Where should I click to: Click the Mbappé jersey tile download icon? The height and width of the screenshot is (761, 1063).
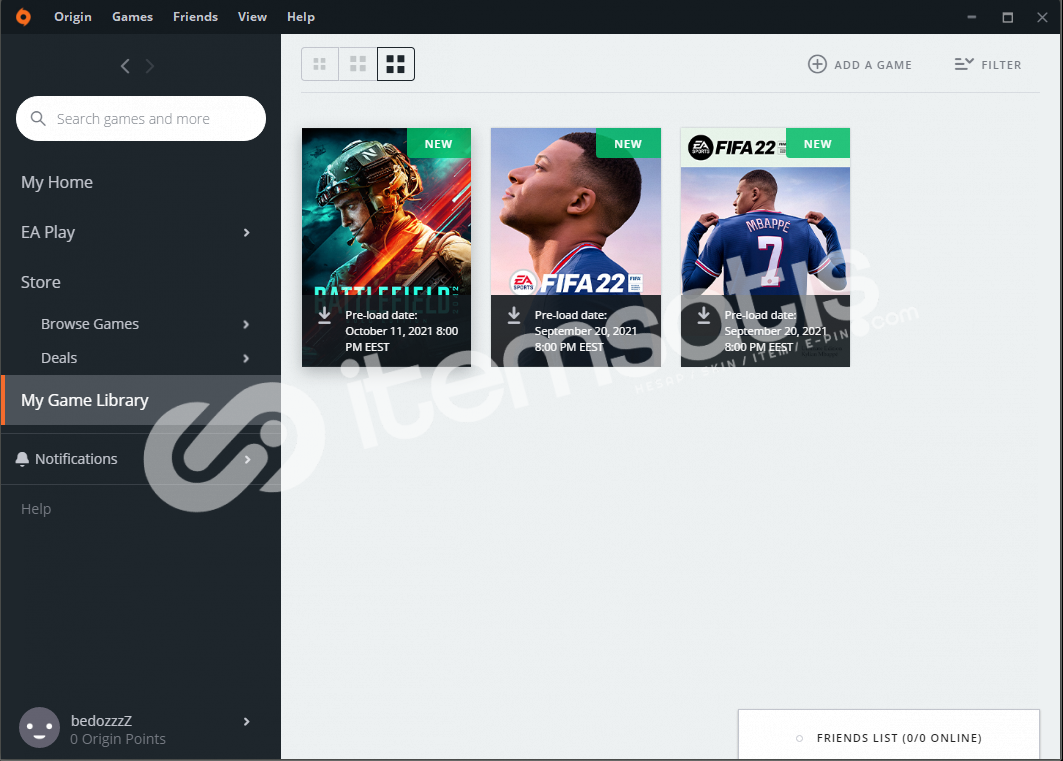pos(704,315)
